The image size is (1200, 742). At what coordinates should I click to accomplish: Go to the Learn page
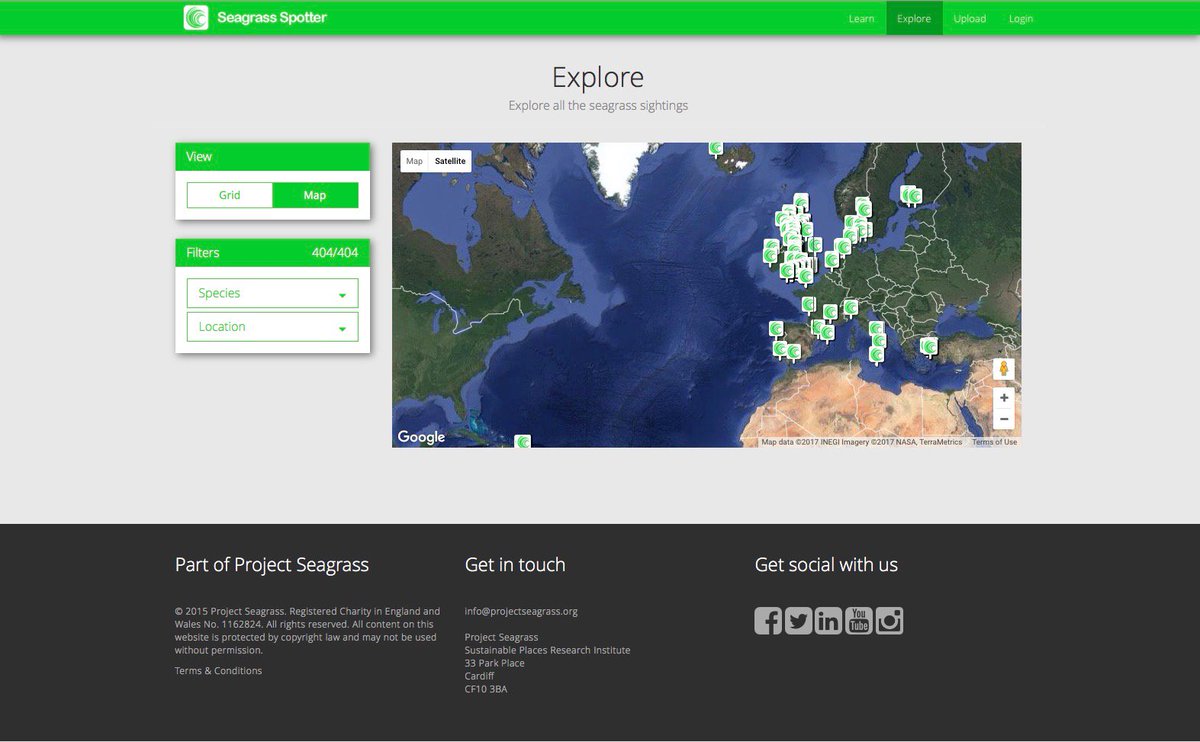861,18
